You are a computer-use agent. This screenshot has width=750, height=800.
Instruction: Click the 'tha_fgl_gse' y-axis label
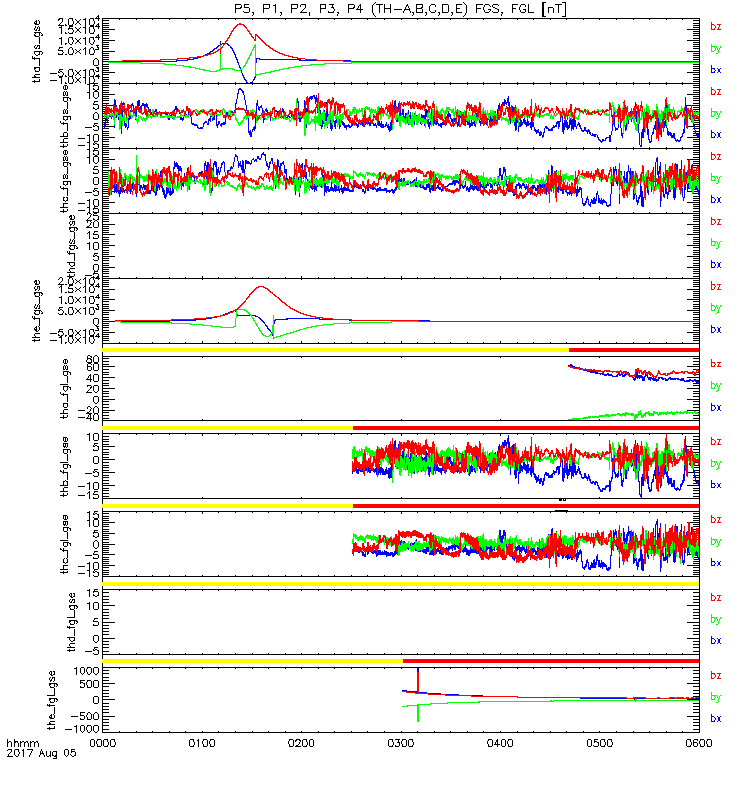[x=65, y=389]
